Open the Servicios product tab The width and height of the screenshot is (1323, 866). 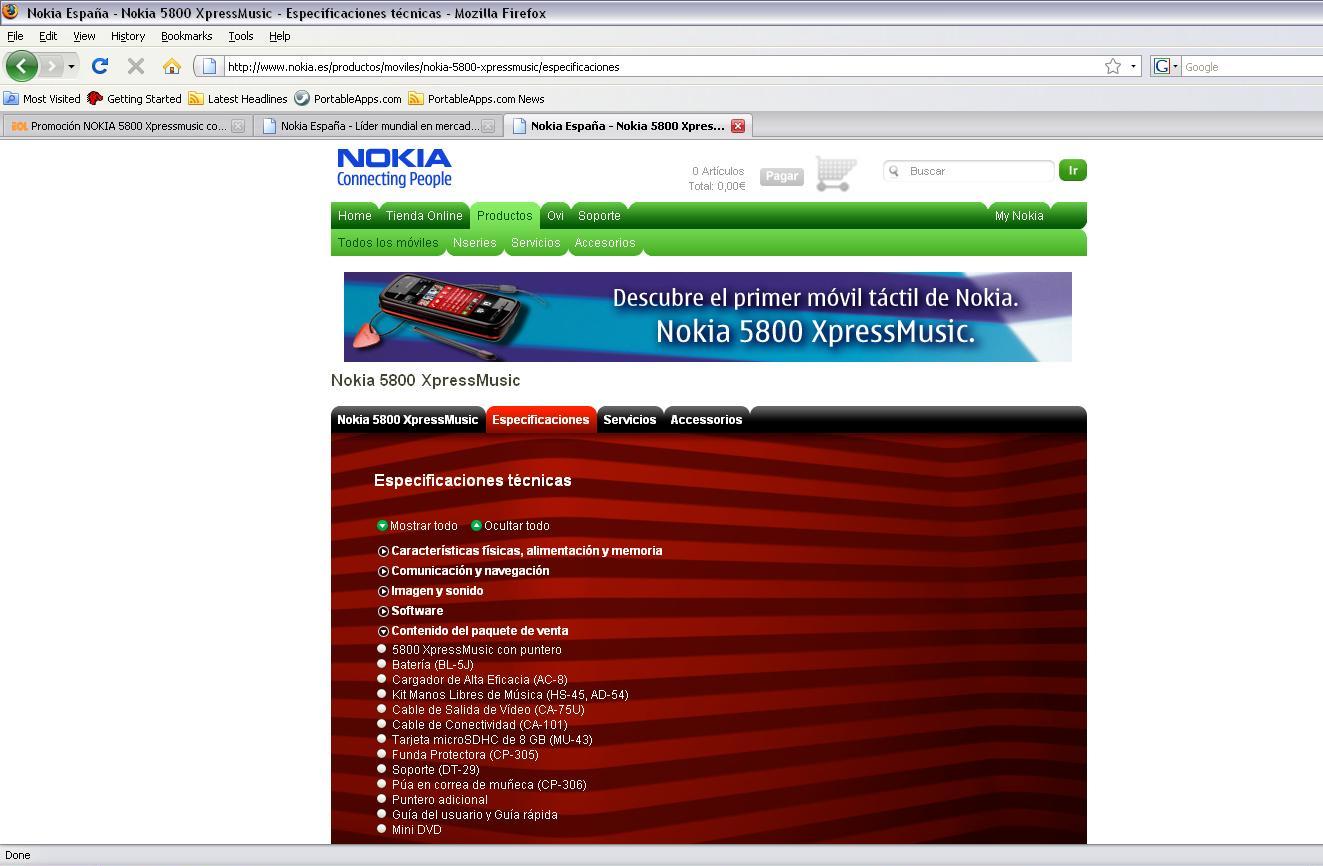click(630, 420)
